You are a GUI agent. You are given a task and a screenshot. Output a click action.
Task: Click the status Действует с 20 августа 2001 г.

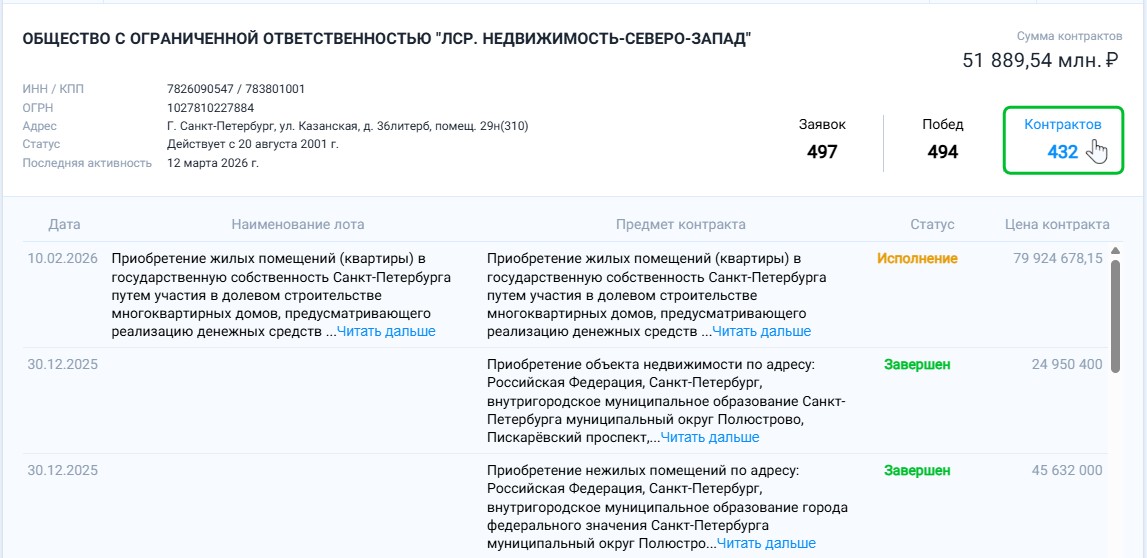coord(252,144)
